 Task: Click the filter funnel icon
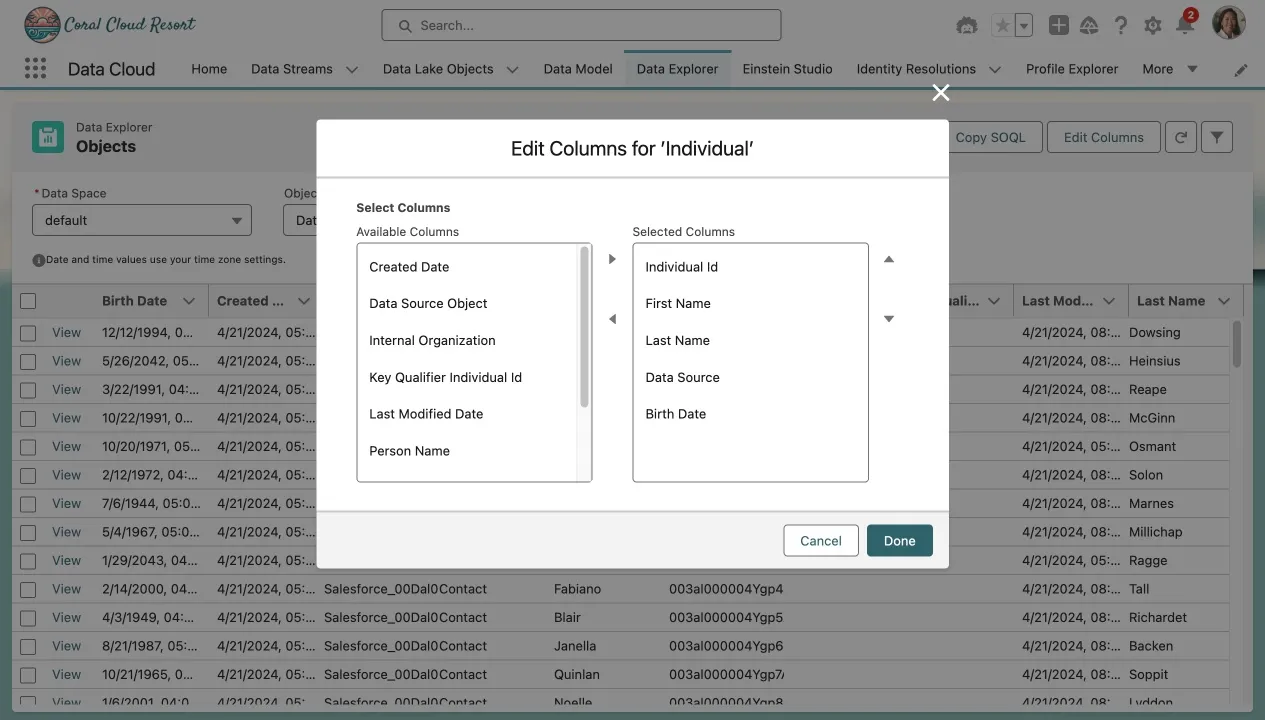pos(1216,137)
